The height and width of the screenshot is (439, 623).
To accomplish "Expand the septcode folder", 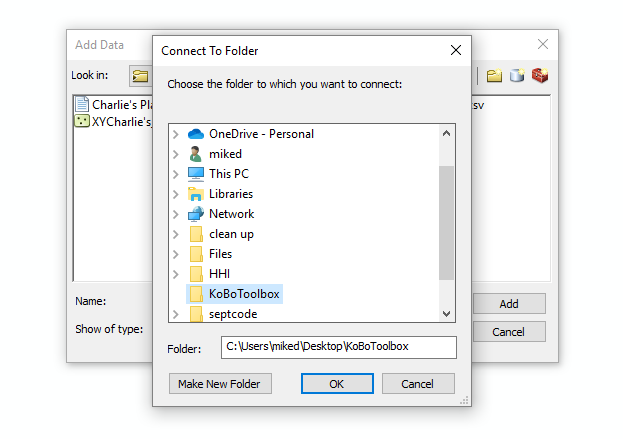I will point(177,314).
